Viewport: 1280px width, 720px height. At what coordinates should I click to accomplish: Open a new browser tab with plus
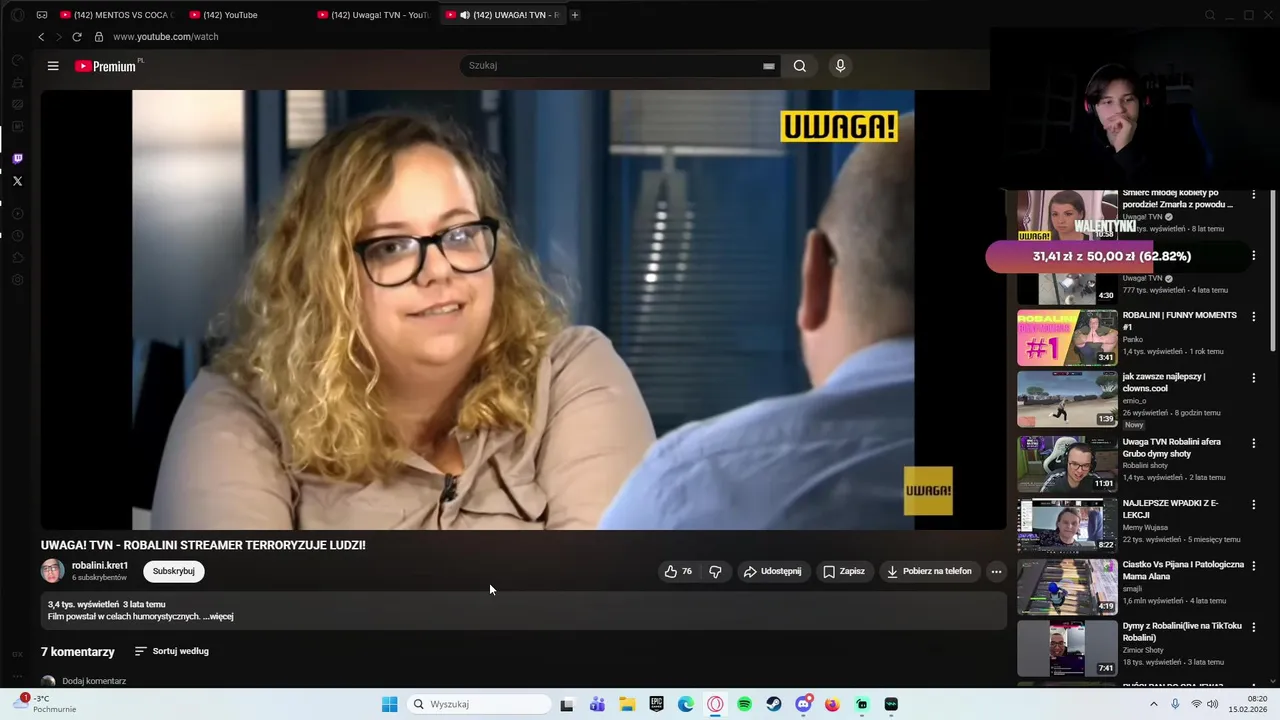tap(575, 15)
